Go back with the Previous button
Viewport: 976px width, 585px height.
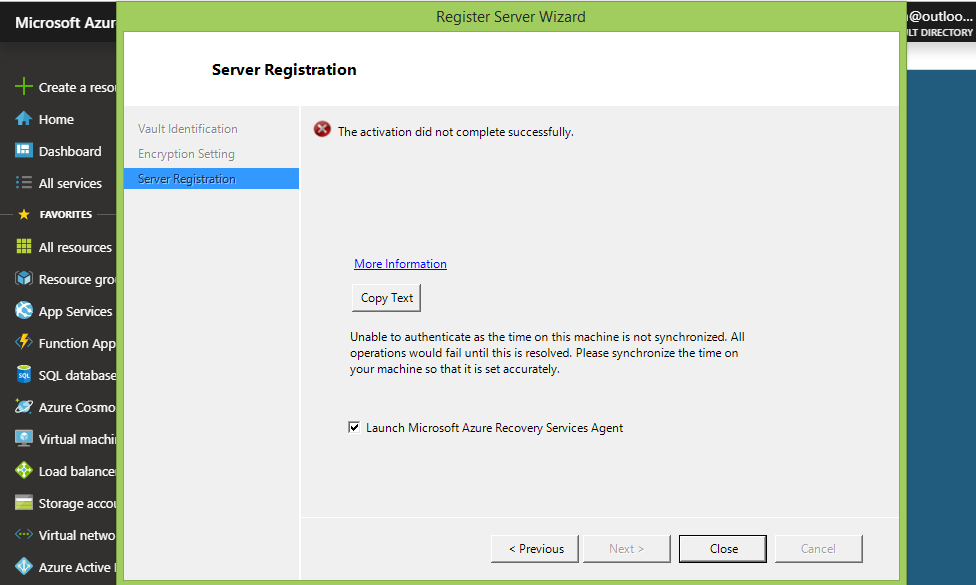click(535, 549)
